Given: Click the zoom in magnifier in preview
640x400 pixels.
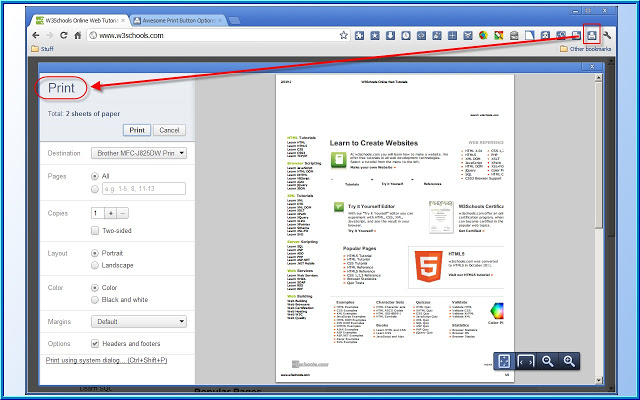Looking at the screenshot, I should pos(569,361).
